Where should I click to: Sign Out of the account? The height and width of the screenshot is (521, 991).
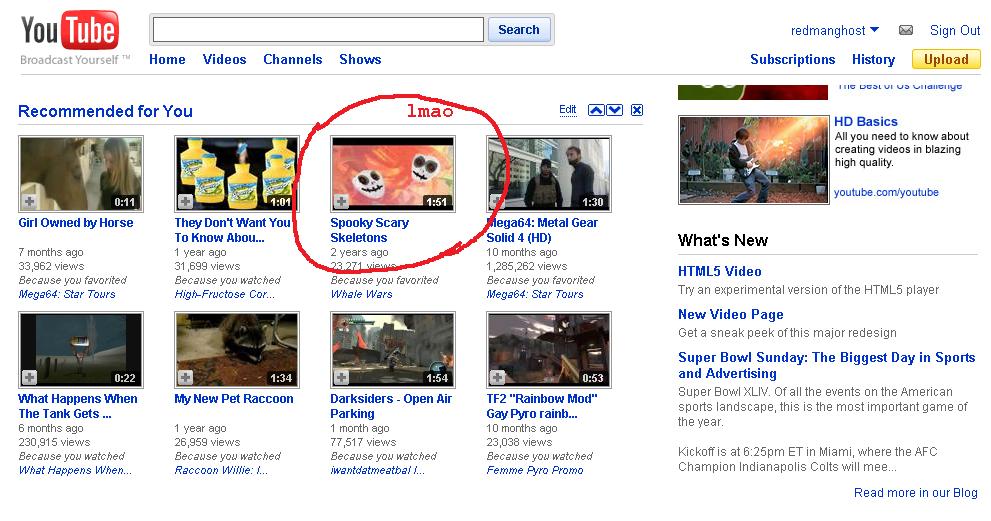(955, 30)
